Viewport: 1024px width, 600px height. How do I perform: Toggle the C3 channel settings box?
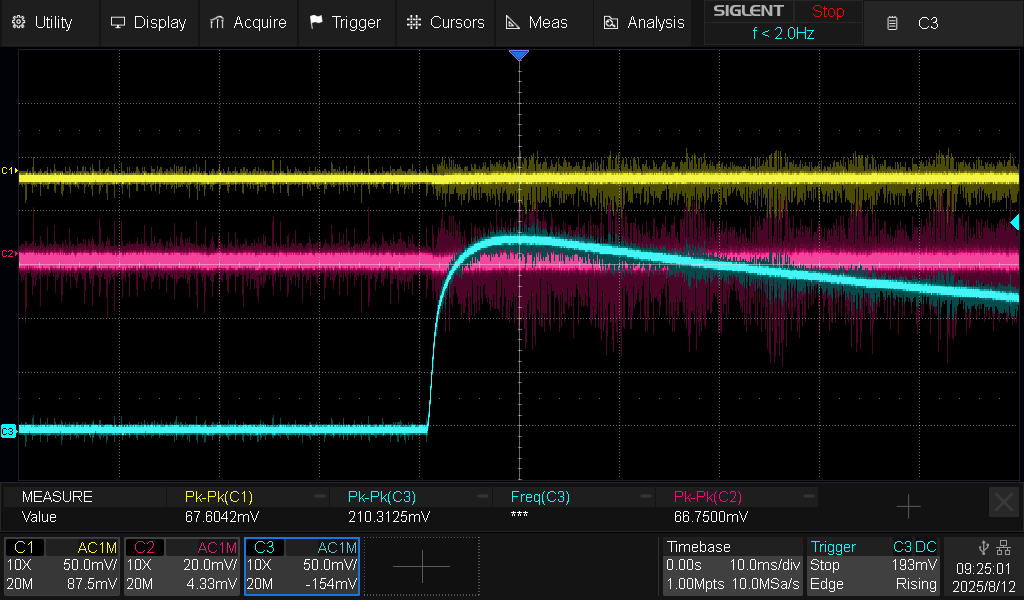click(x=301, y=566)
